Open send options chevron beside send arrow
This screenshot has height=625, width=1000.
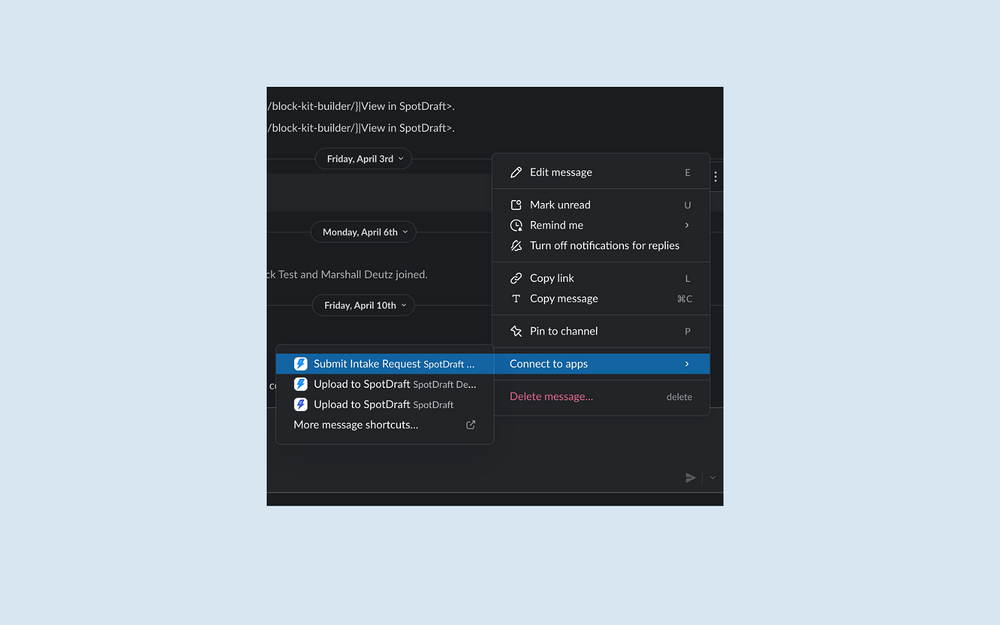(712, 478)
